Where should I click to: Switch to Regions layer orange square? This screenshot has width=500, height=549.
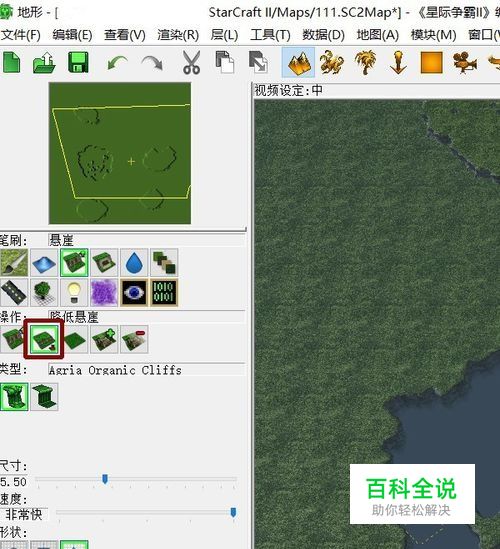click(x=432, y=62)
